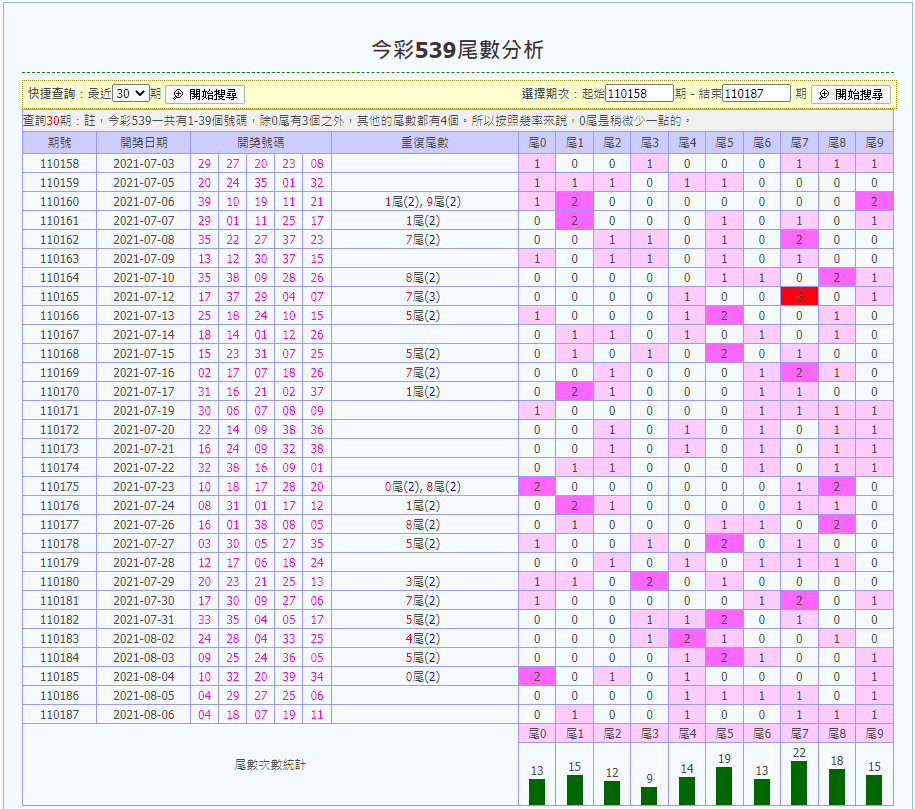Select period number 110165
Screen dimensions: 915x809
60,297
